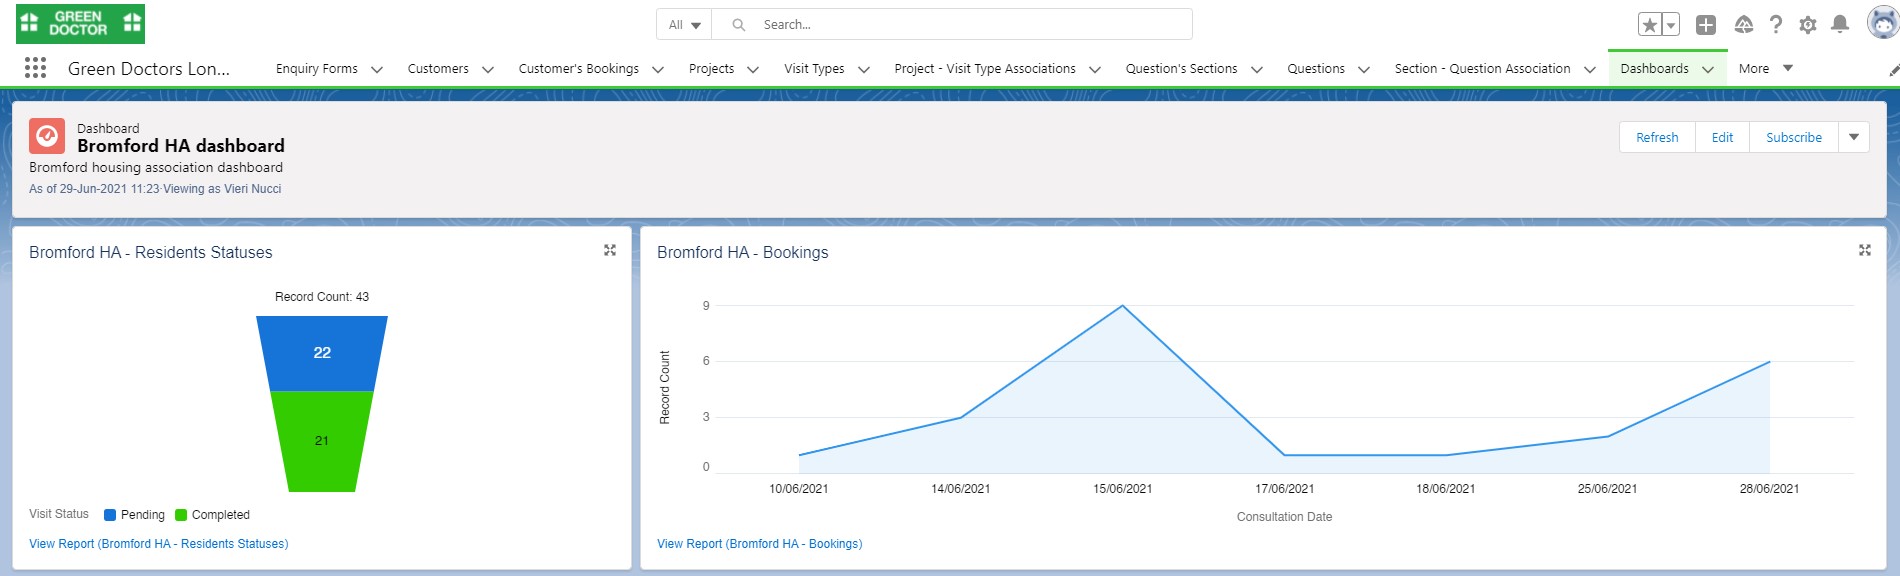Open View Report for Bromford HA Bookings
The image size is (1900, 576).
pyautogui.click(x=759, y=544)
